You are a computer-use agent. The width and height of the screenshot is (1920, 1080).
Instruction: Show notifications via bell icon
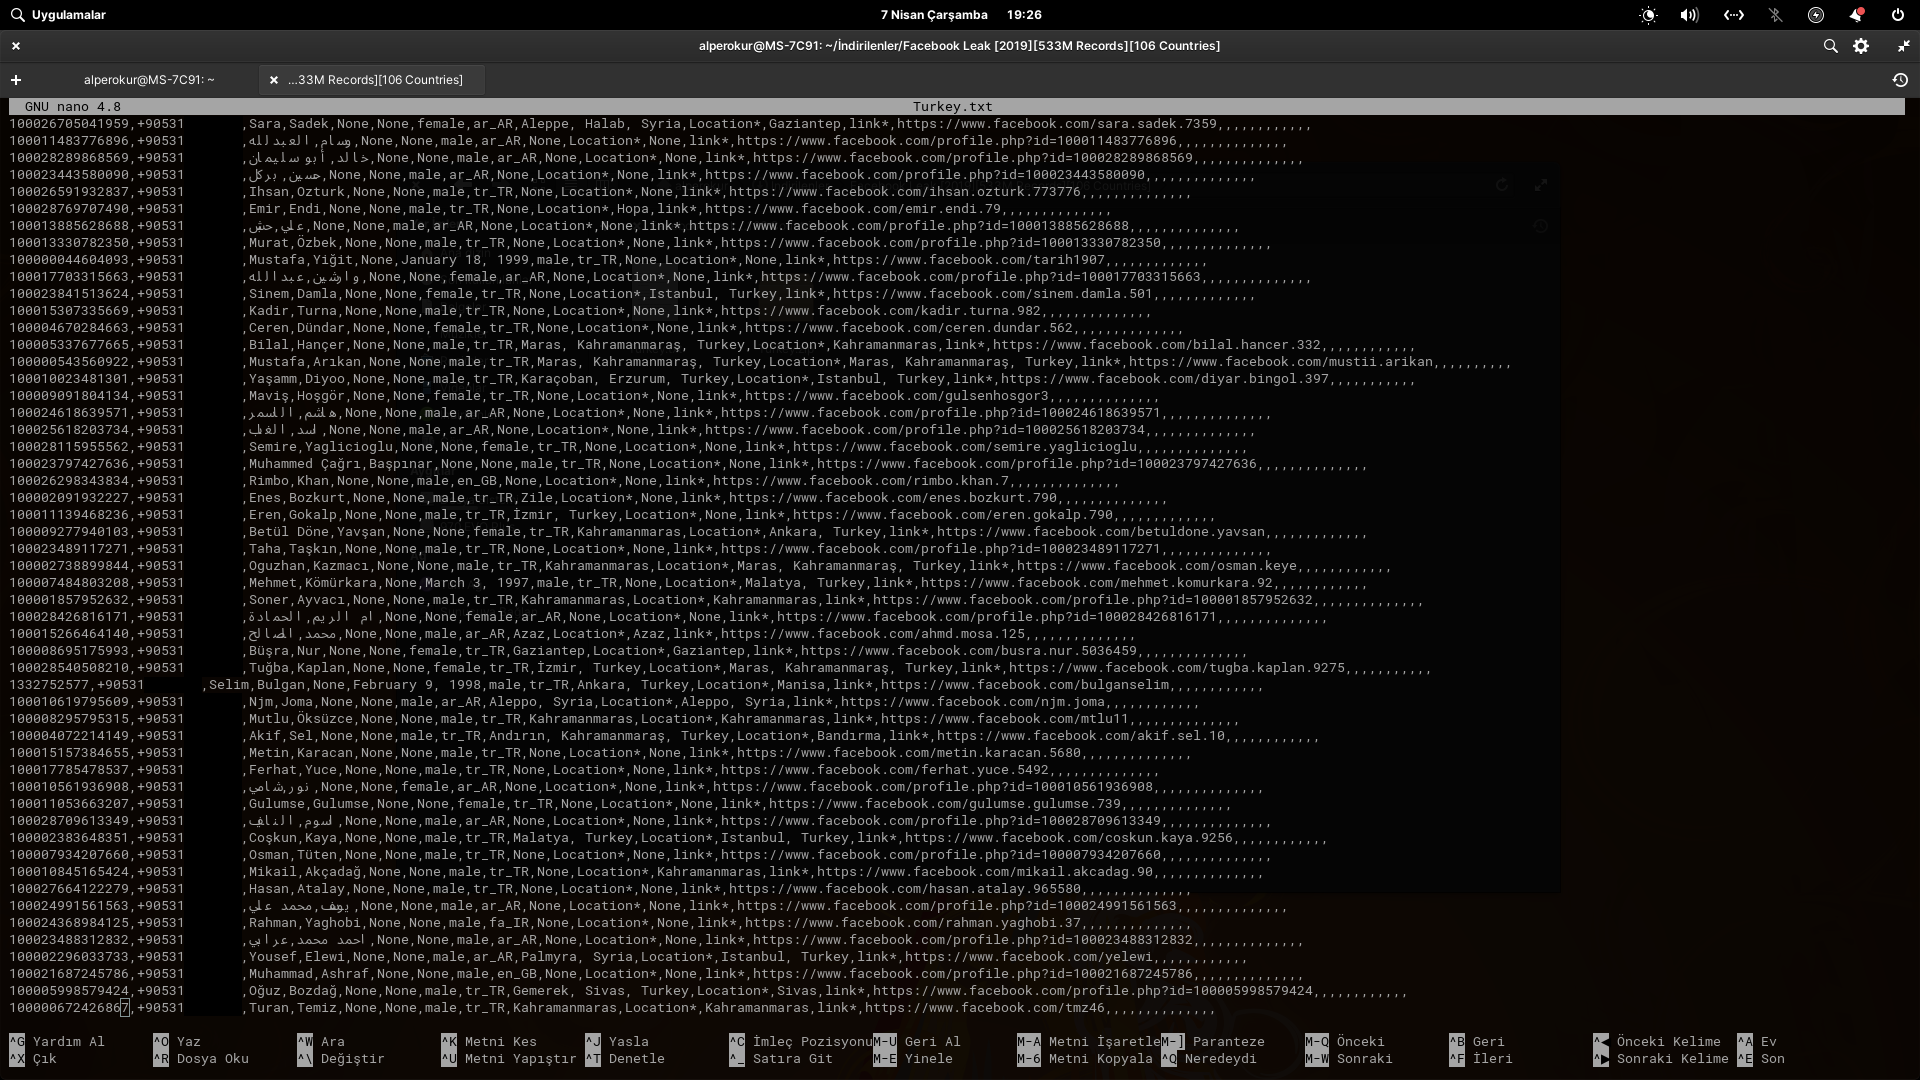(1856, 15)
